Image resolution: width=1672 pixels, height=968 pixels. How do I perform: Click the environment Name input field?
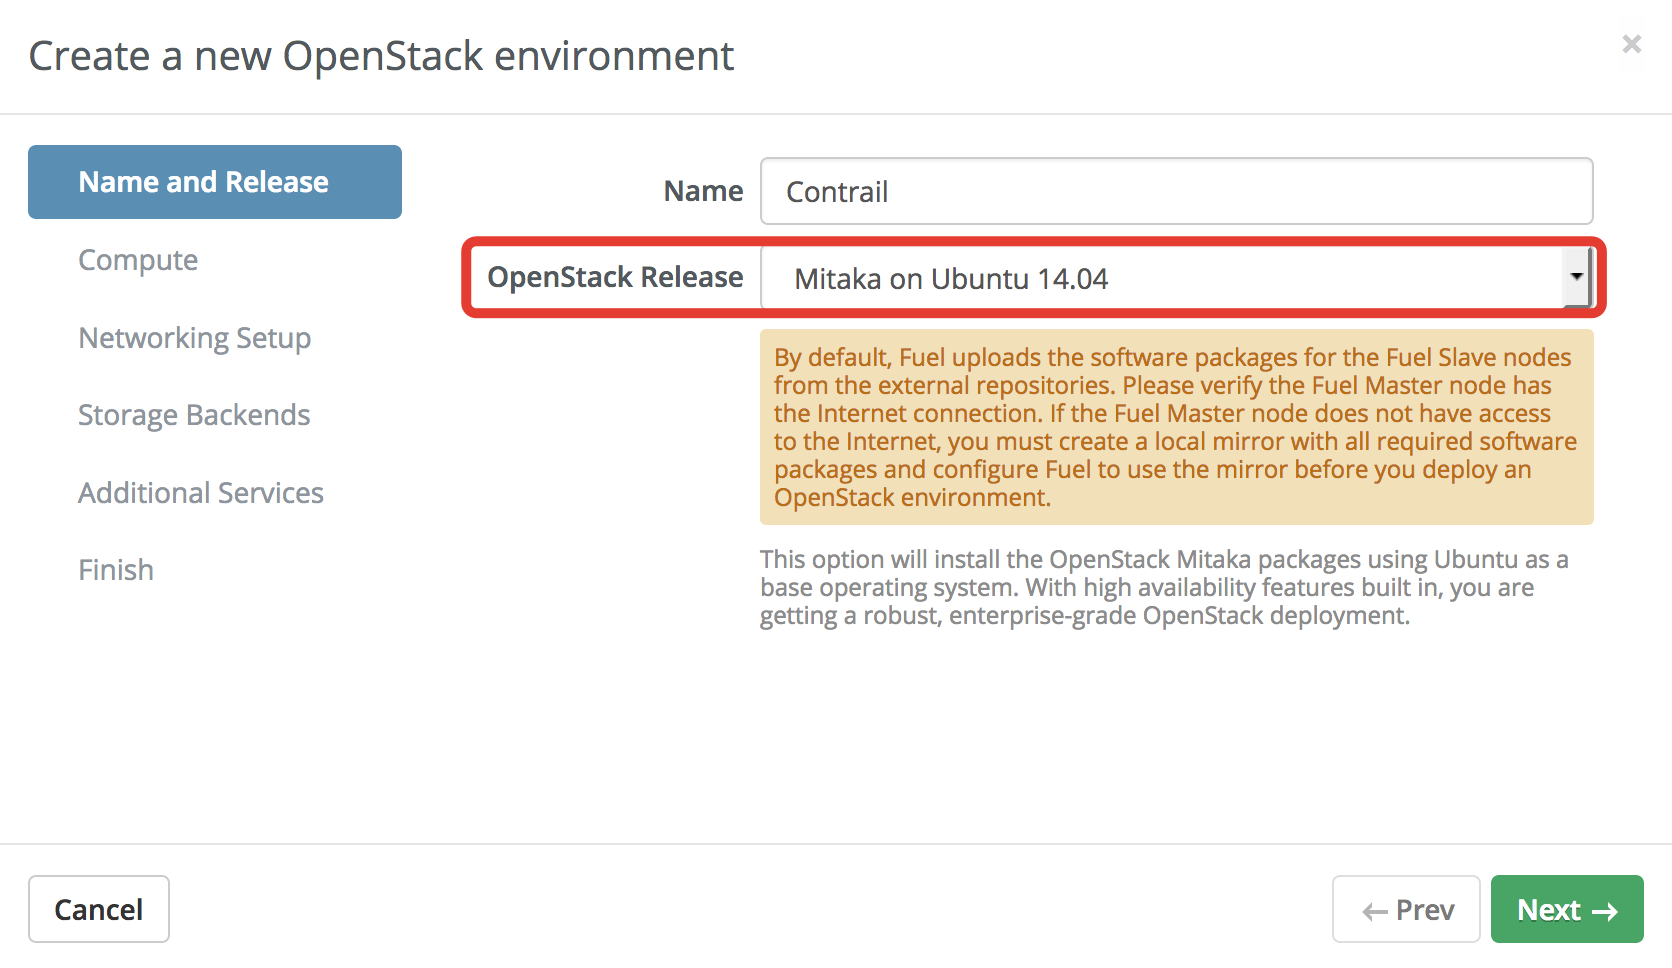pos(1176,191)
